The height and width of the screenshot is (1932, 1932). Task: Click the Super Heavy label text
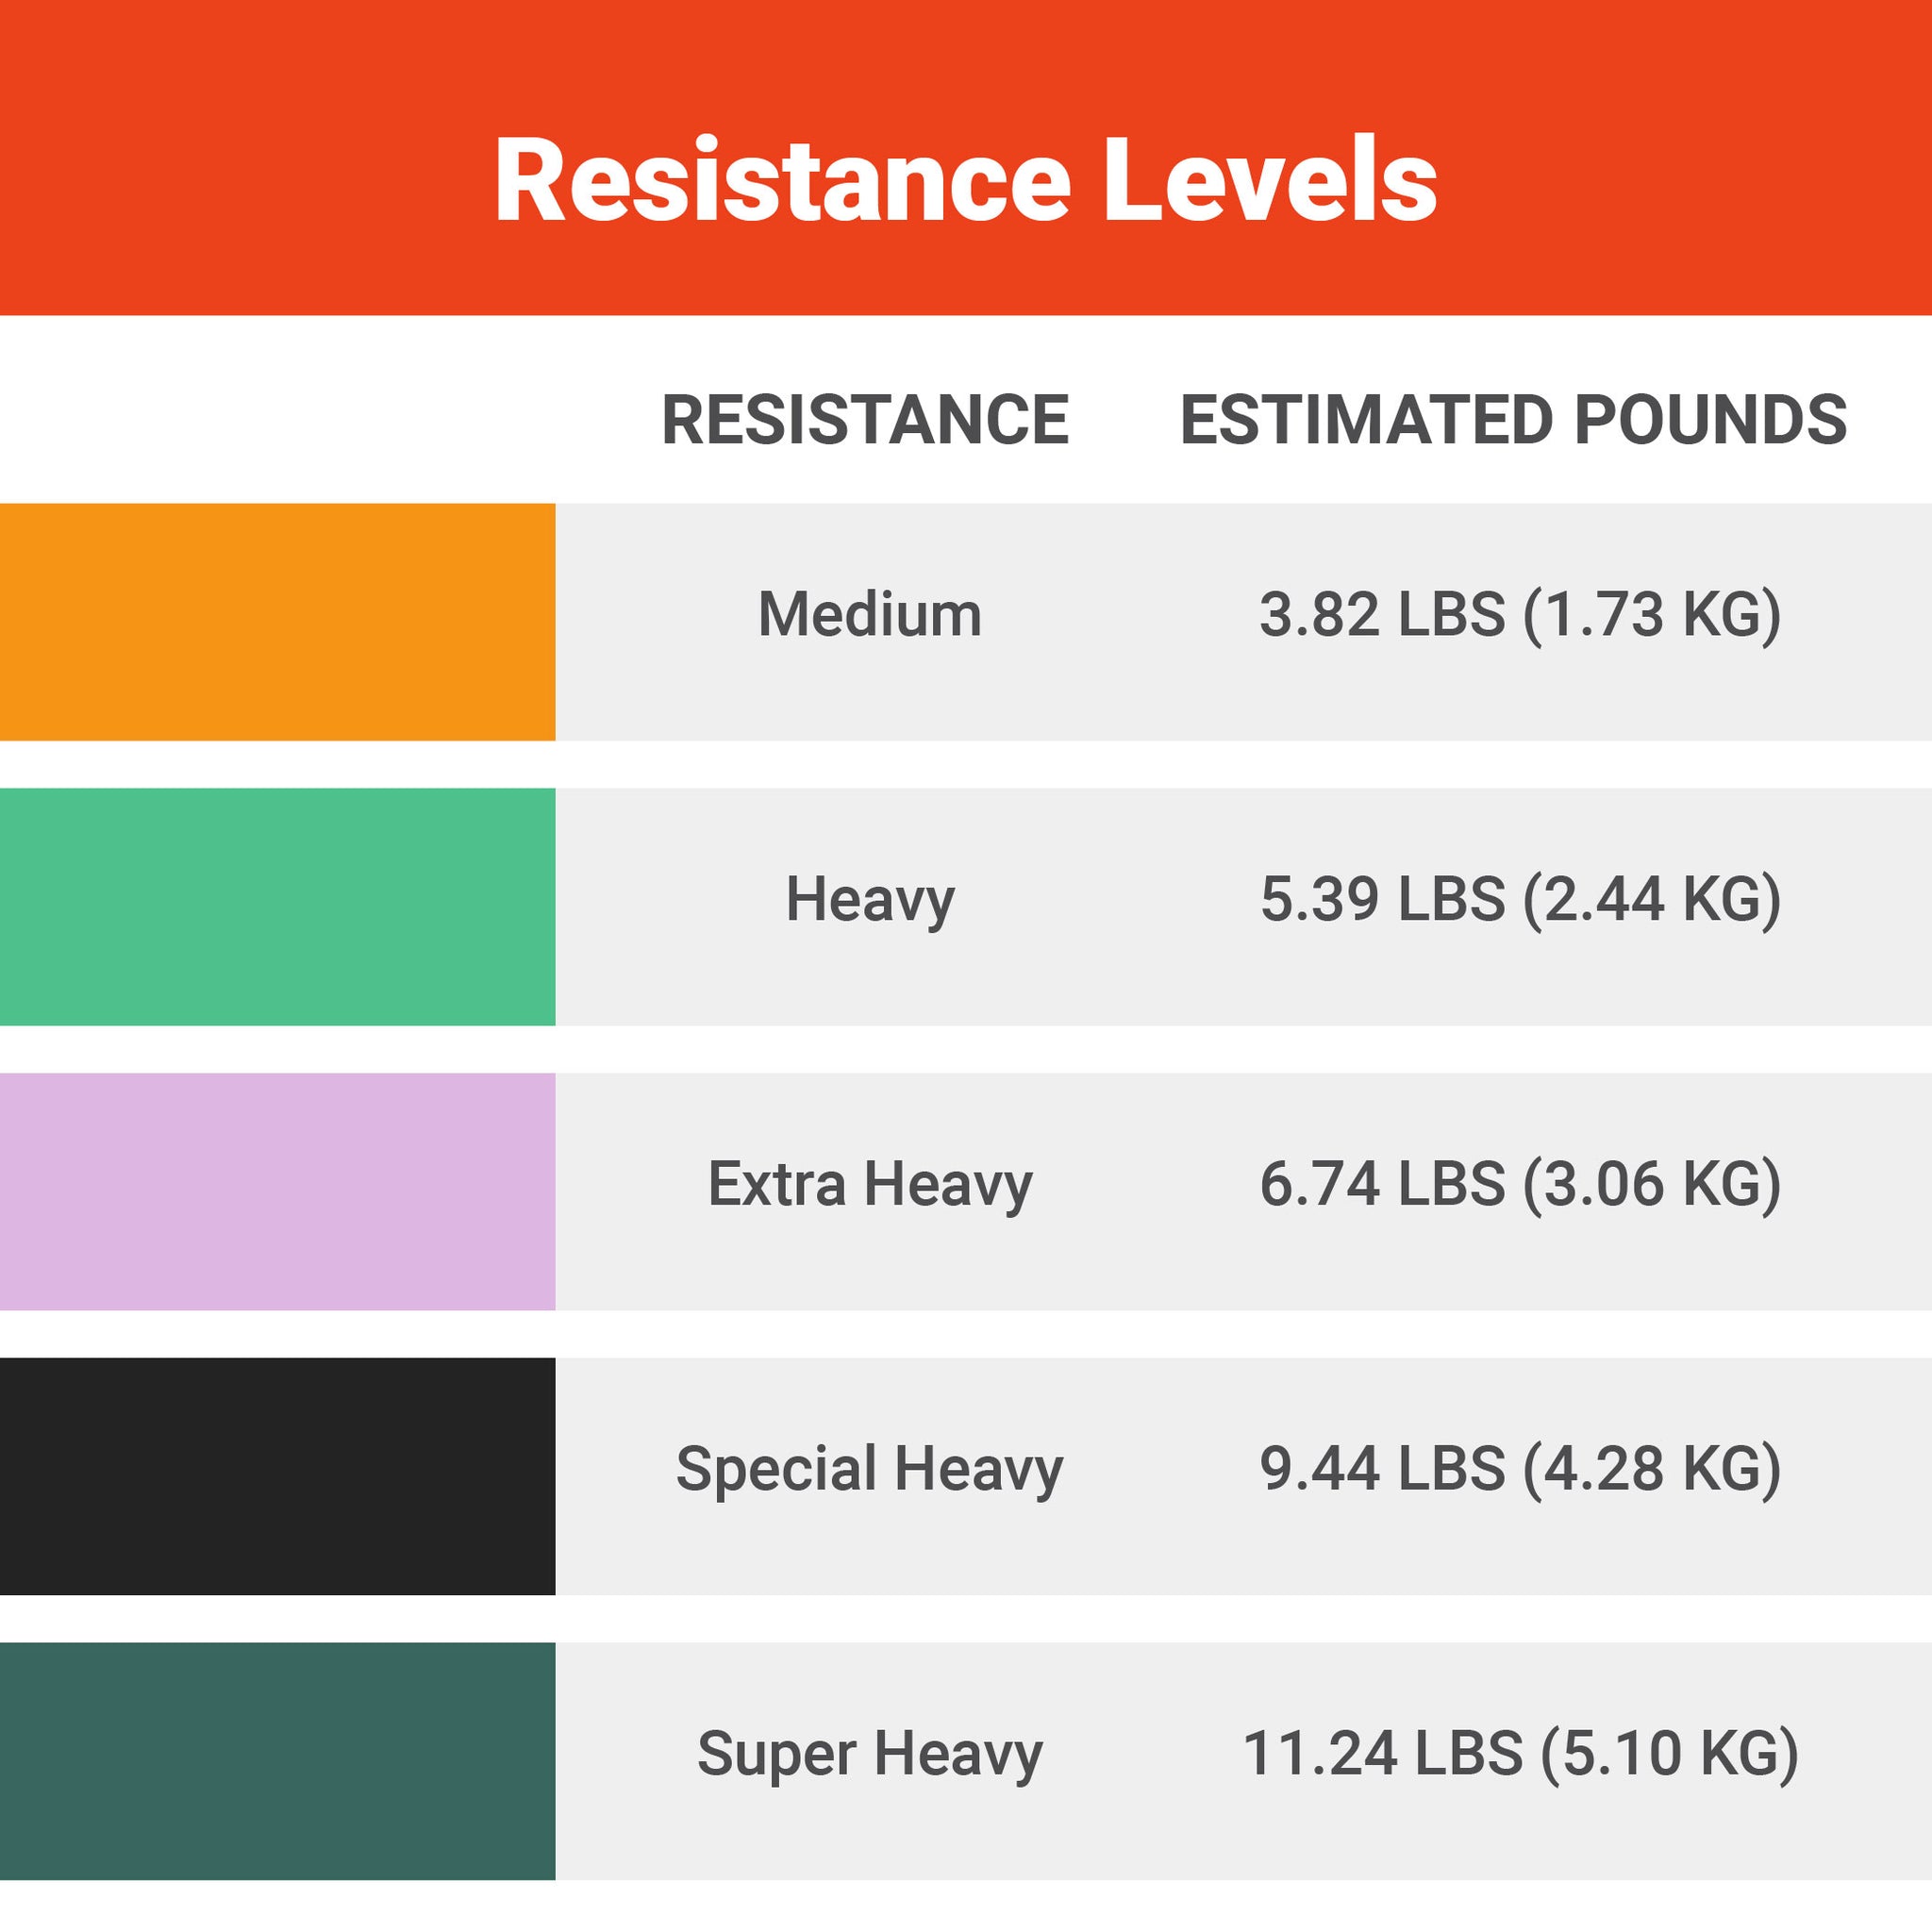pyautogui.click(x=869, y=1754)
